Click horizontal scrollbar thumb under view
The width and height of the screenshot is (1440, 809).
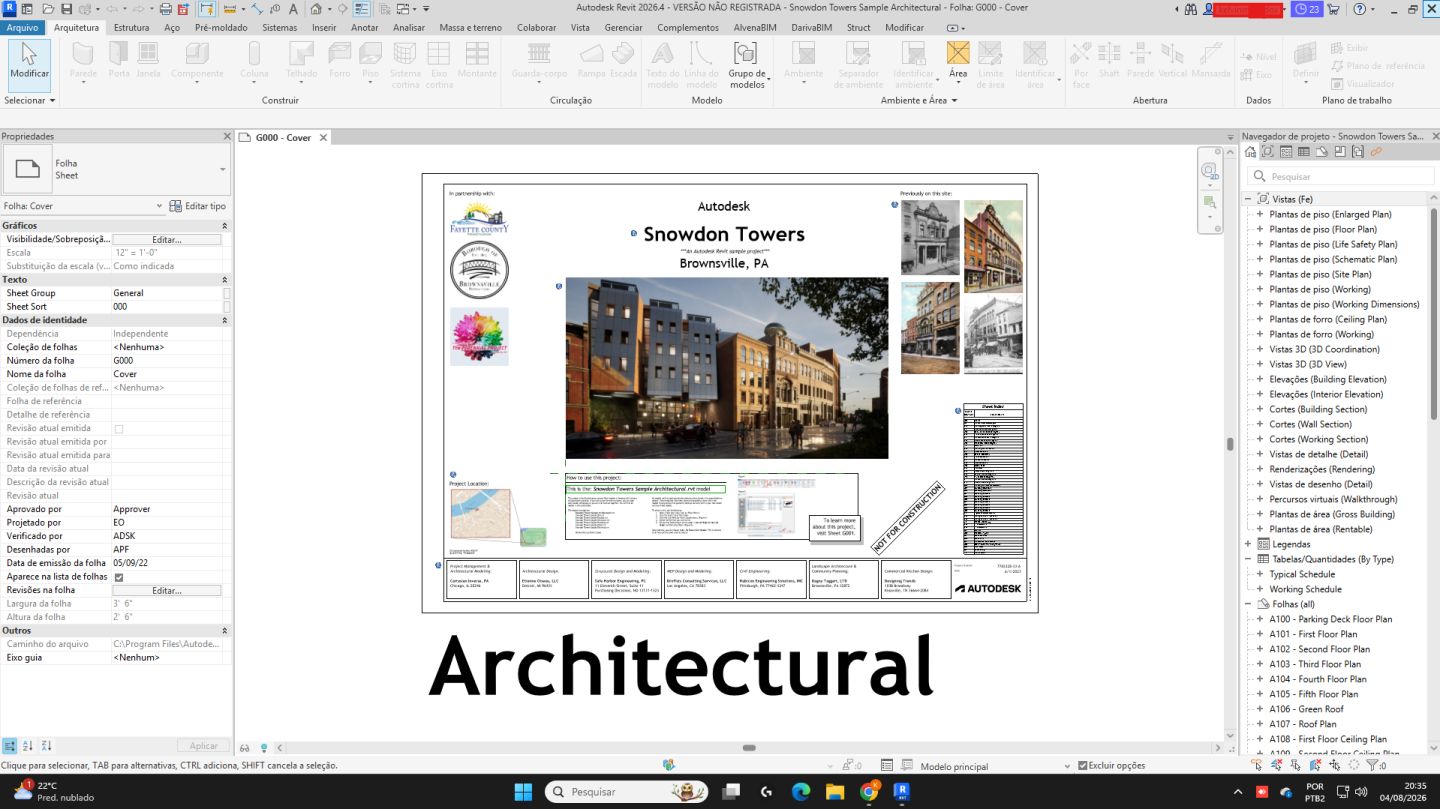pyautogui.click(x=749, y=747)
